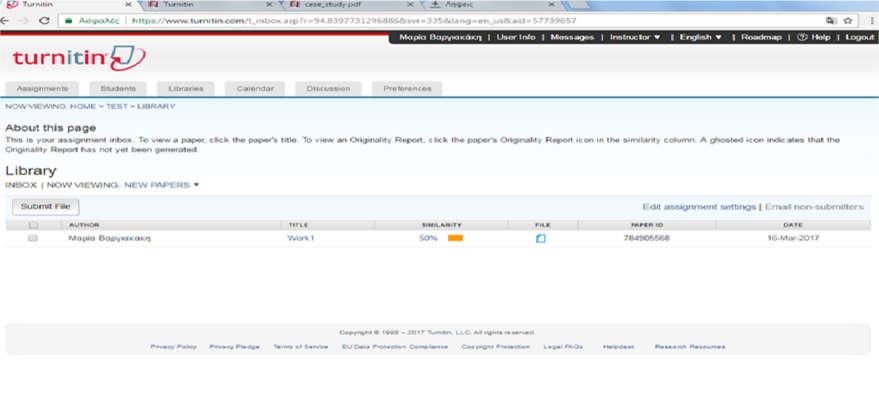Open the Roadmap link
Screen dimensions: 879x407
pos(761,37)
